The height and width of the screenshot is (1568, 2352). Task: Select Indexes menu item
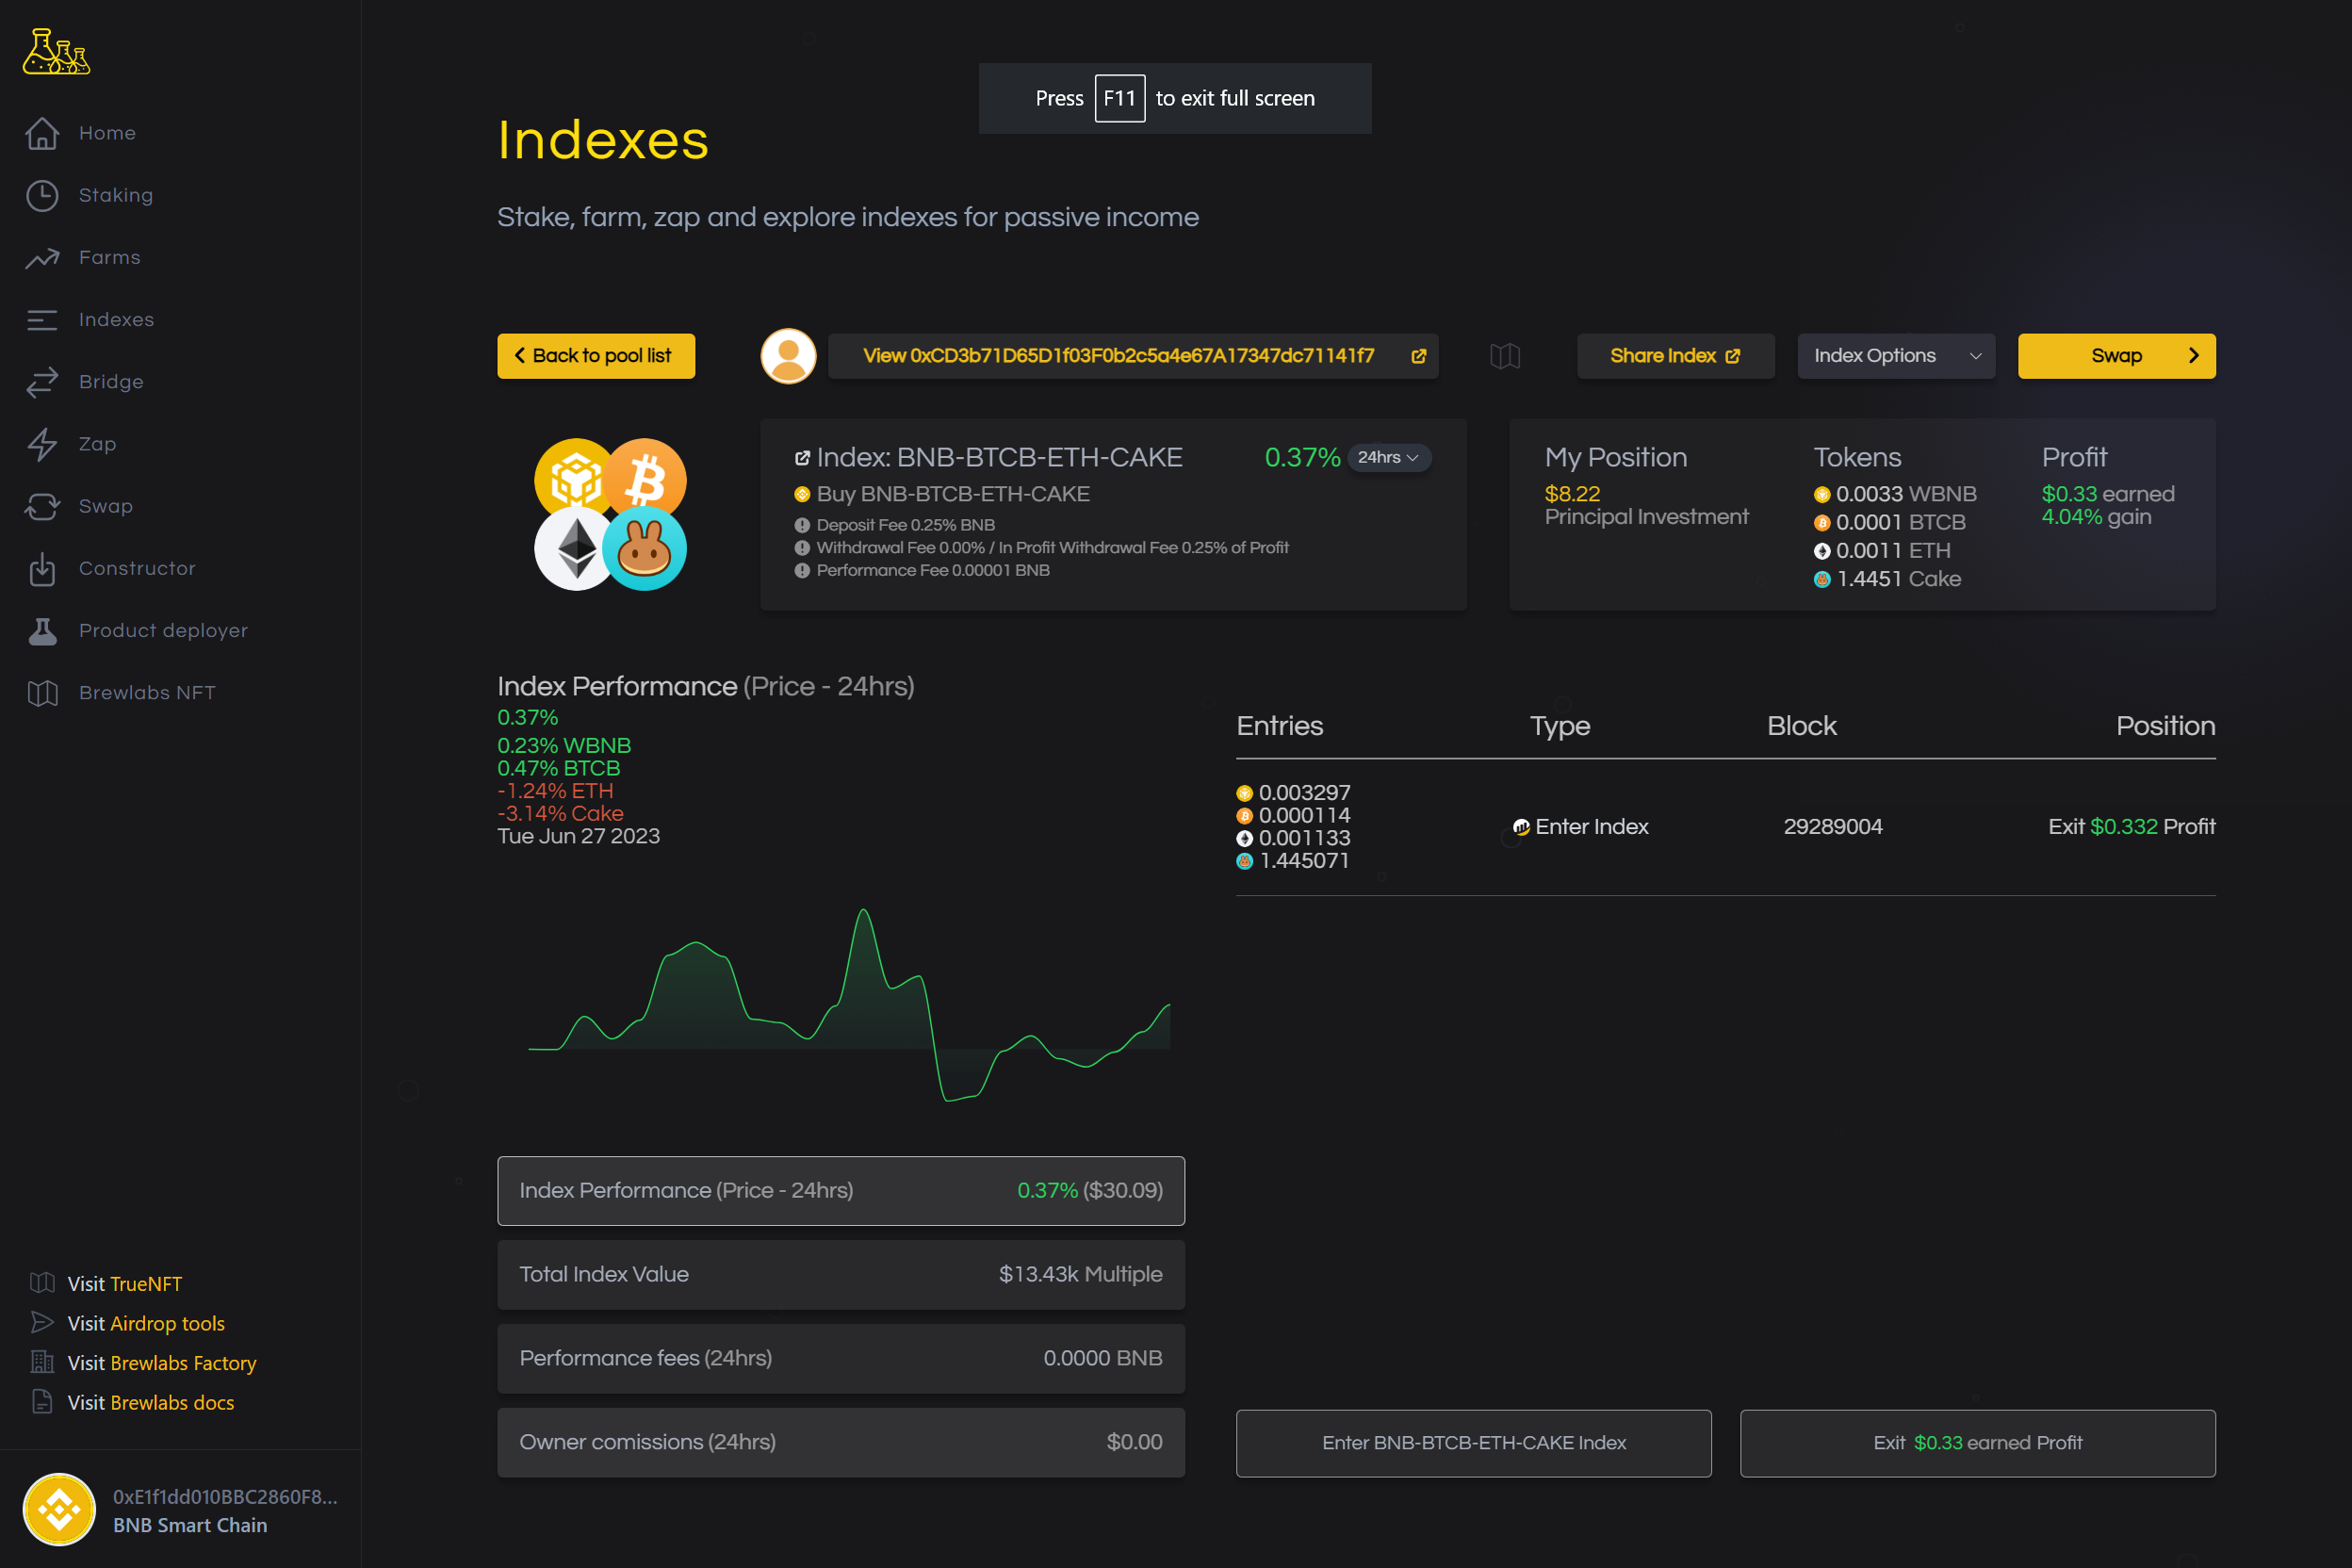[x=116, y=320]
